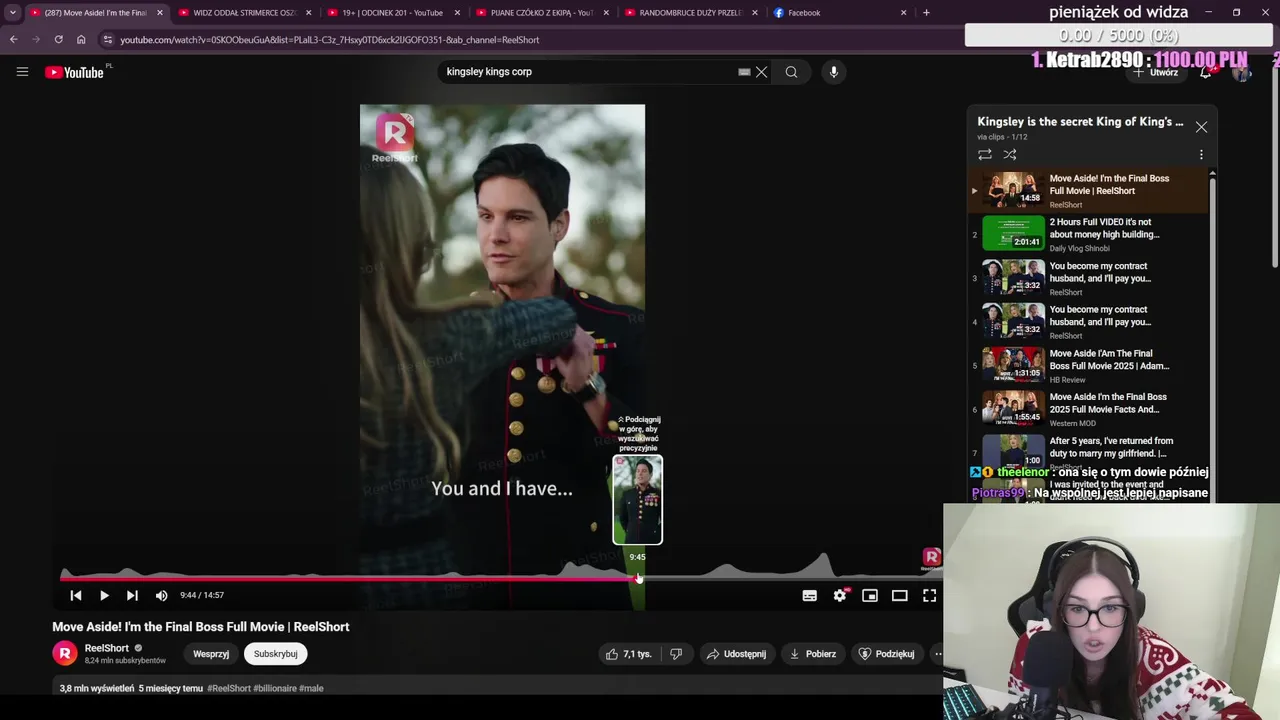The height and width of the screenshot is (720, 1280).
Task: Open 'Full Movie Facts And' playlist item
Action: click(1088, 409)
